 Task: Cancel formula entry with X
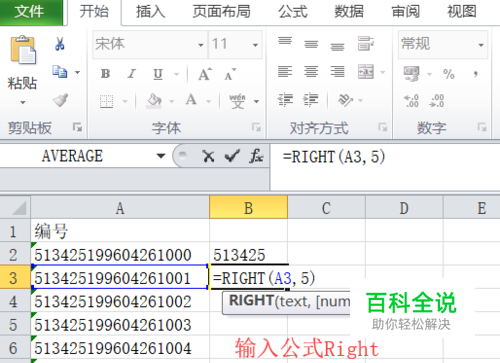click(208, 156)
